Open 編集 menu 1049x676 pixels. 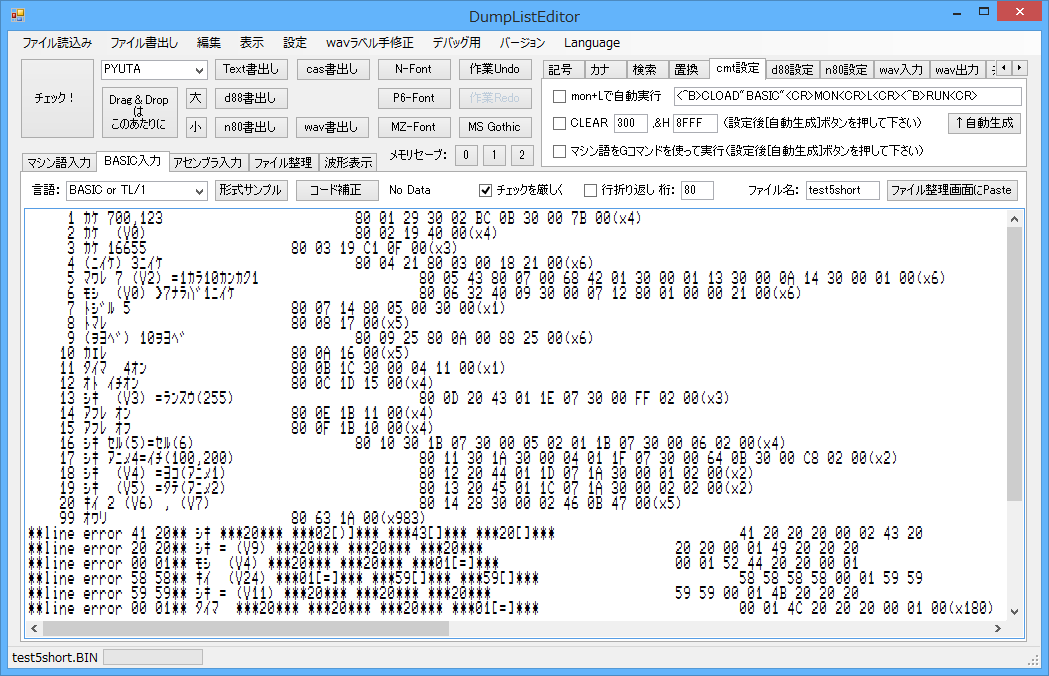(x=209, y=43)
